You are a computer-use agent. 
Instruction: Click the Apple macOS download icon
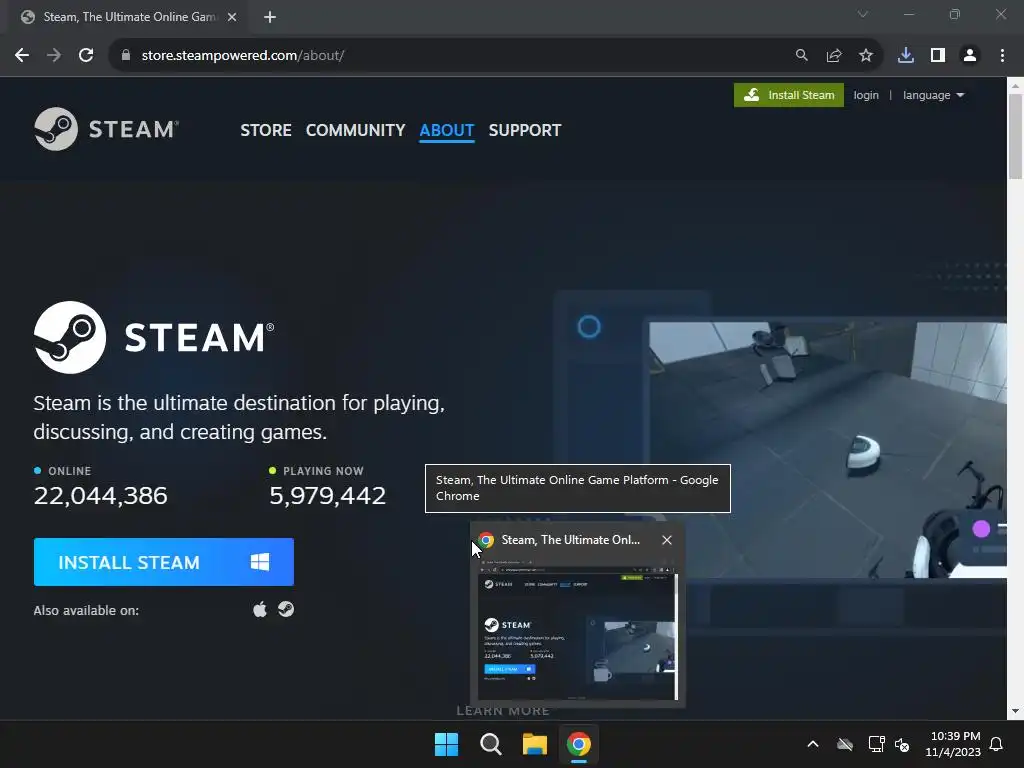tap(260, 609)
